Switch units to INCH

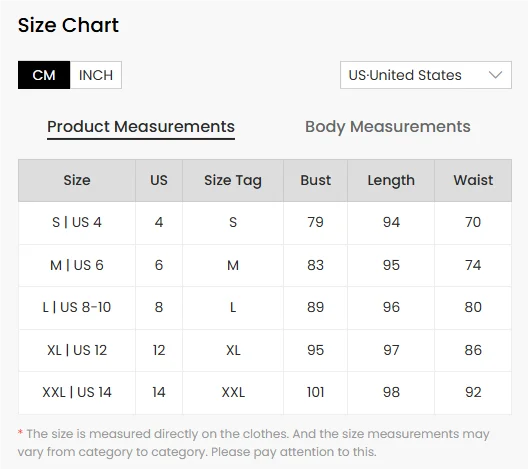coord(96,75)
